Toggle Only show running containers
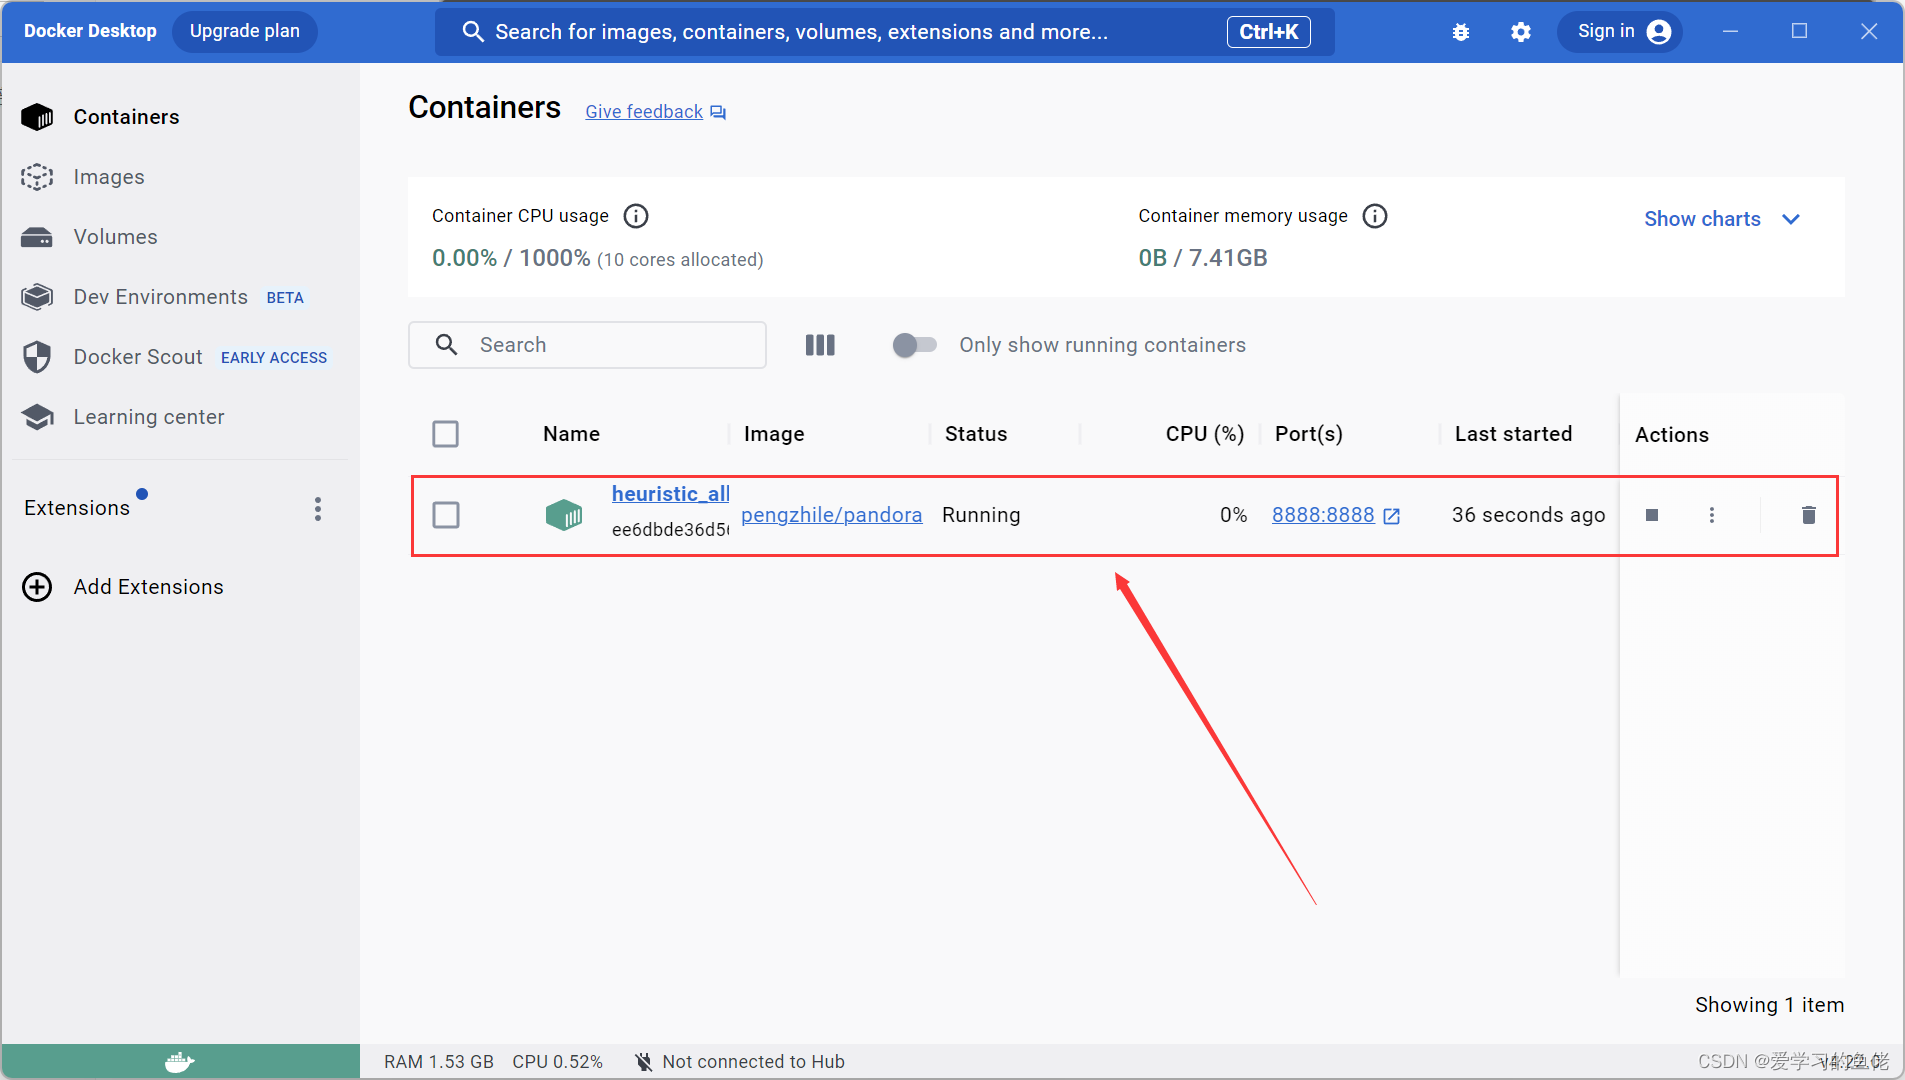 point(914,345)
